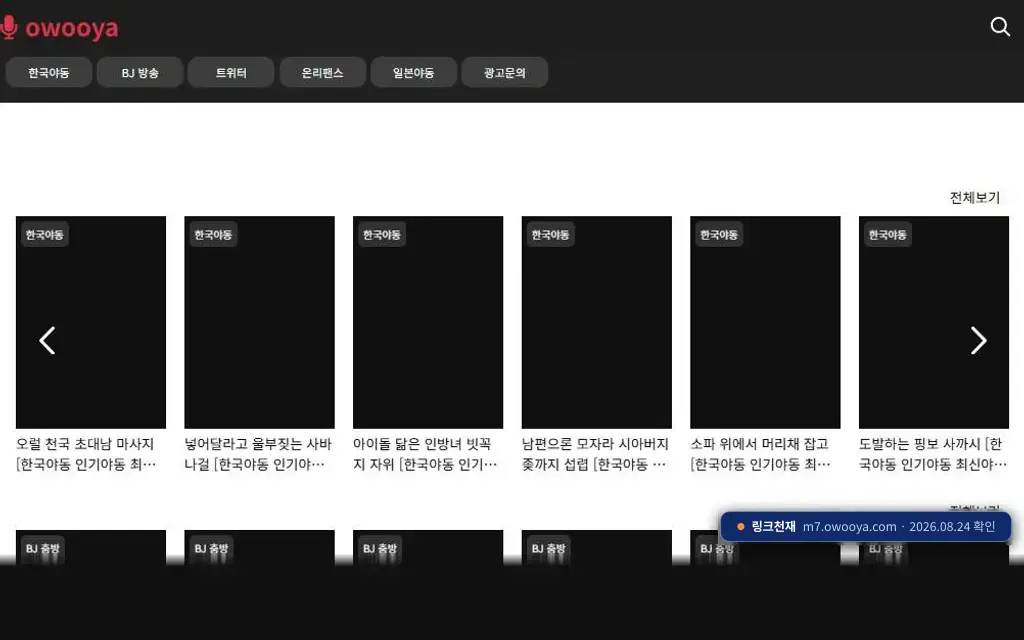Viewport: 1024px width, 640px height.
Task: Open the 온리팬스 nav tab
Action: coord(323,72)
